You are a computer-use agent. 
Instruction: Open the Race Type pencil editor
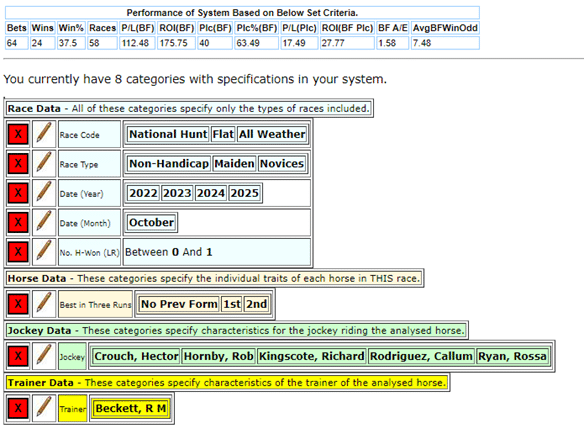click(x=44, y=163)
